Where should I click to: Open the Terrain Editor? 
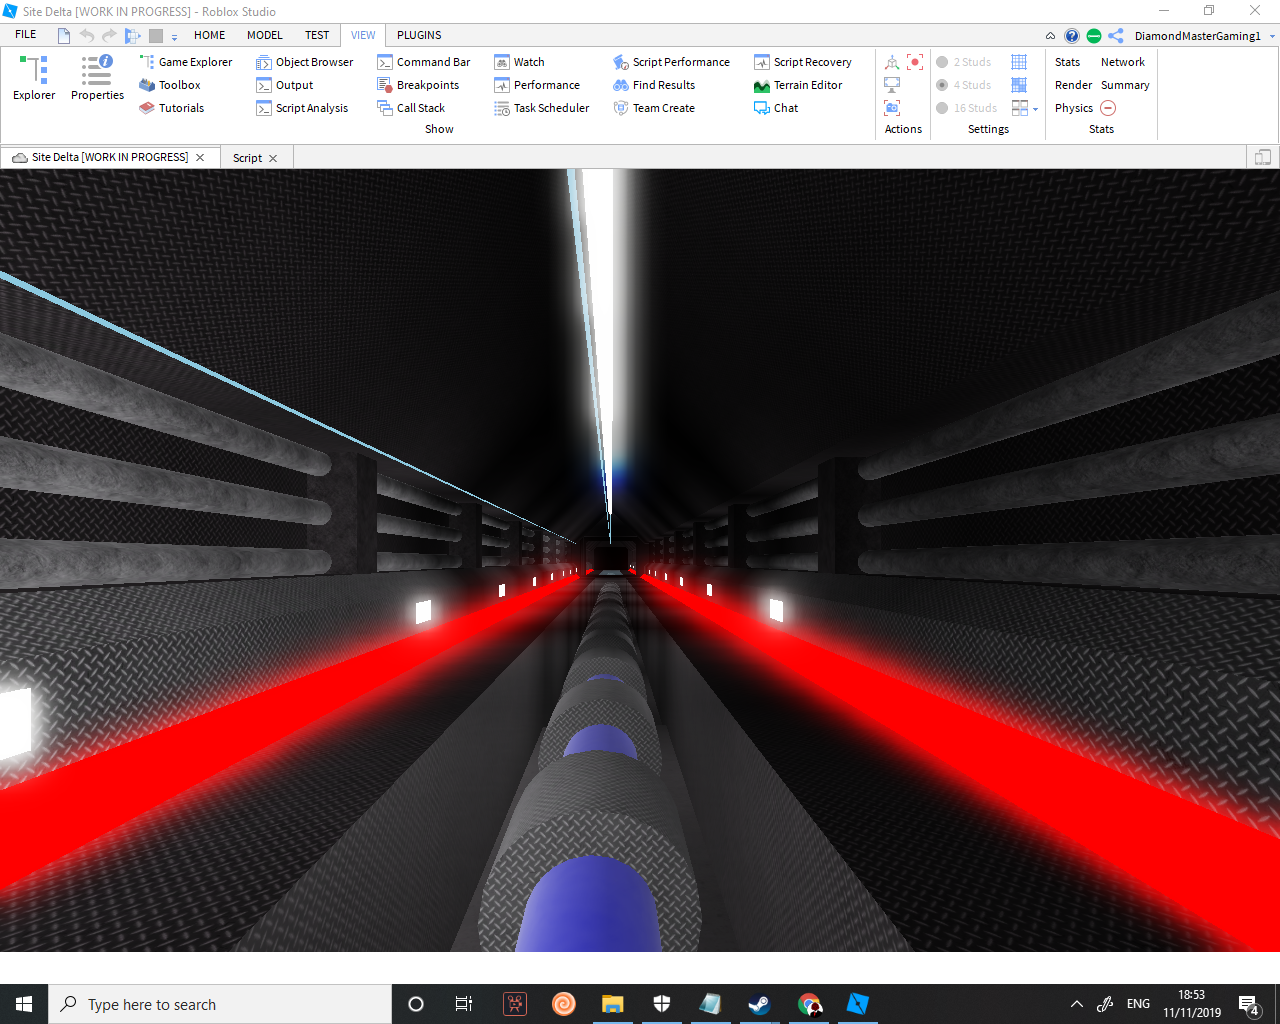pos(806,85)
